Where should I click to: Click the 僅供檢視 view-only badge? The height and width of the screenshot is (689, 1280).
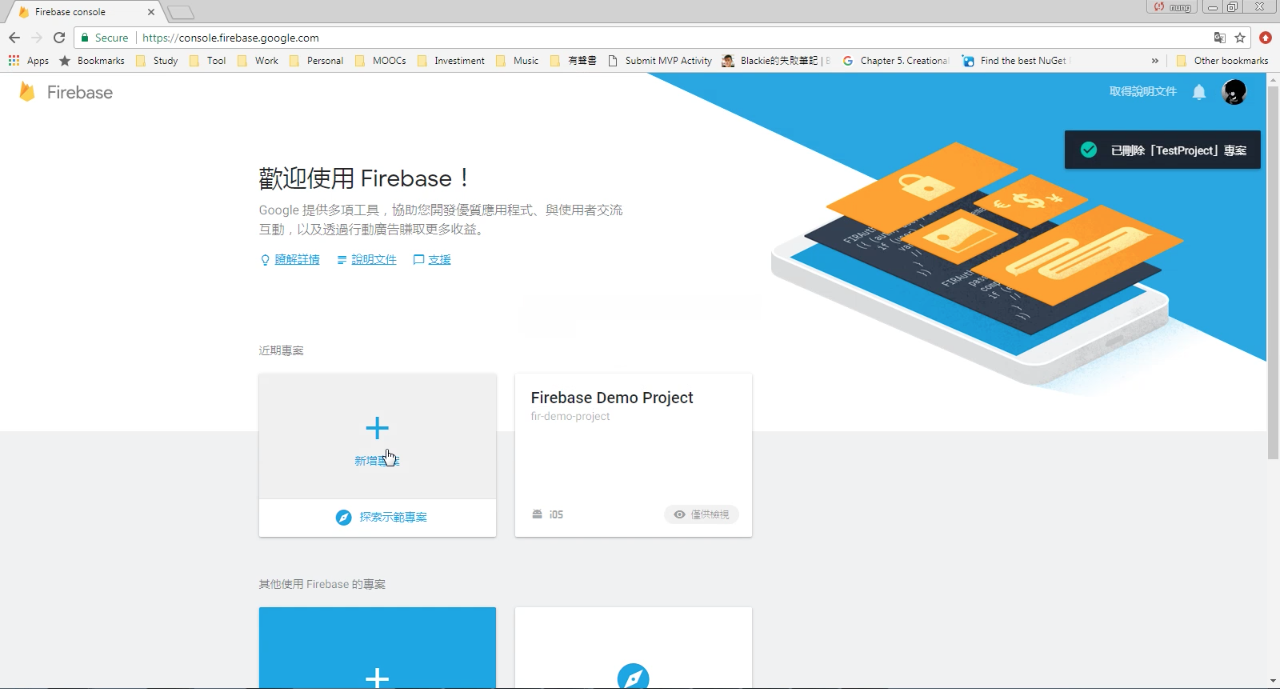click(x=701, y=515)
